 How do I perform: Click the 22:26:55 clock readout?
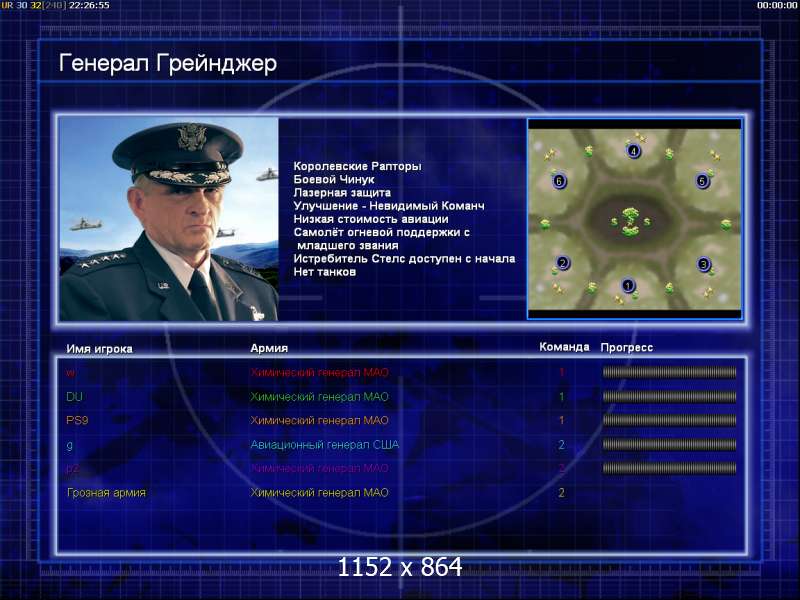(89, 5)
